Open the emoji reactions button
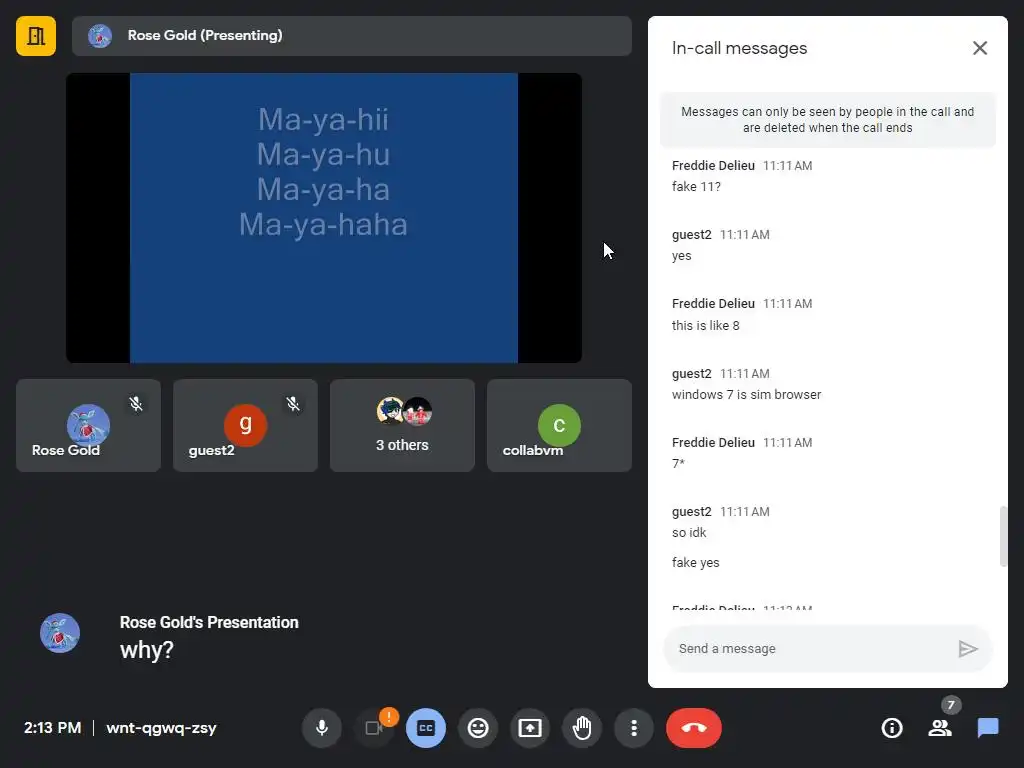Image resolution: width=1024 pixels, height=768 pixels. tap(478, 728)
